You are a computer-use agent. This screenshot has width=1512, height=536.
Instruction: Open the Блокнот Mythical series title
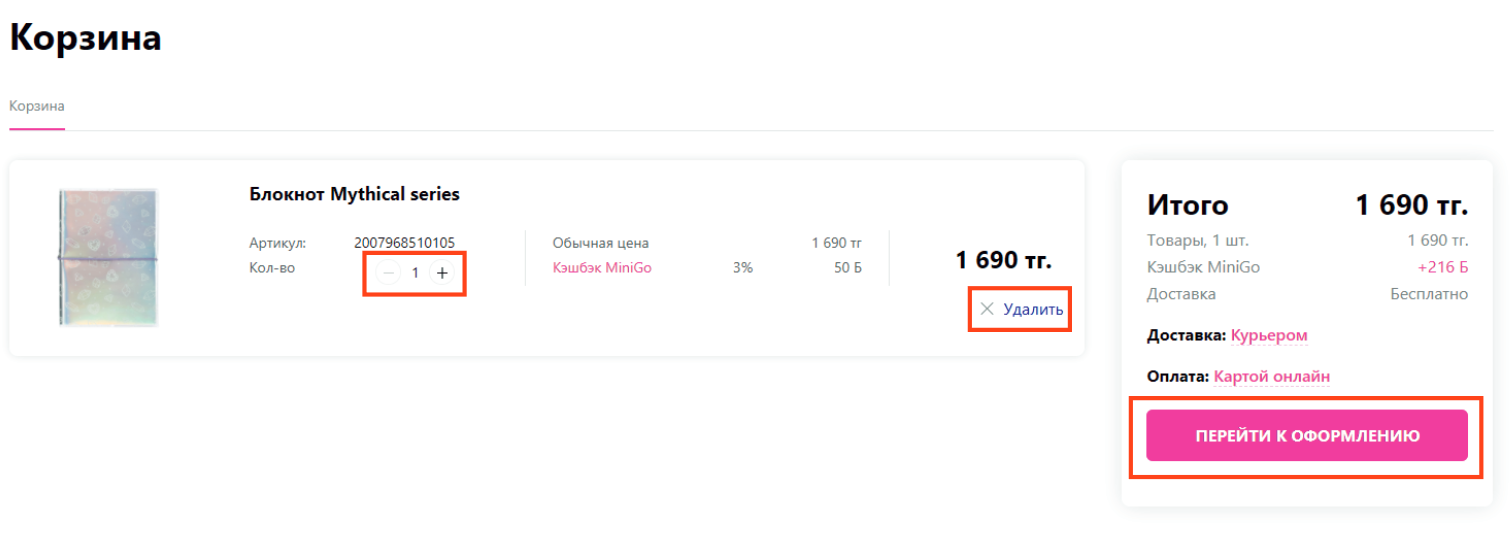tap(354, 194)
